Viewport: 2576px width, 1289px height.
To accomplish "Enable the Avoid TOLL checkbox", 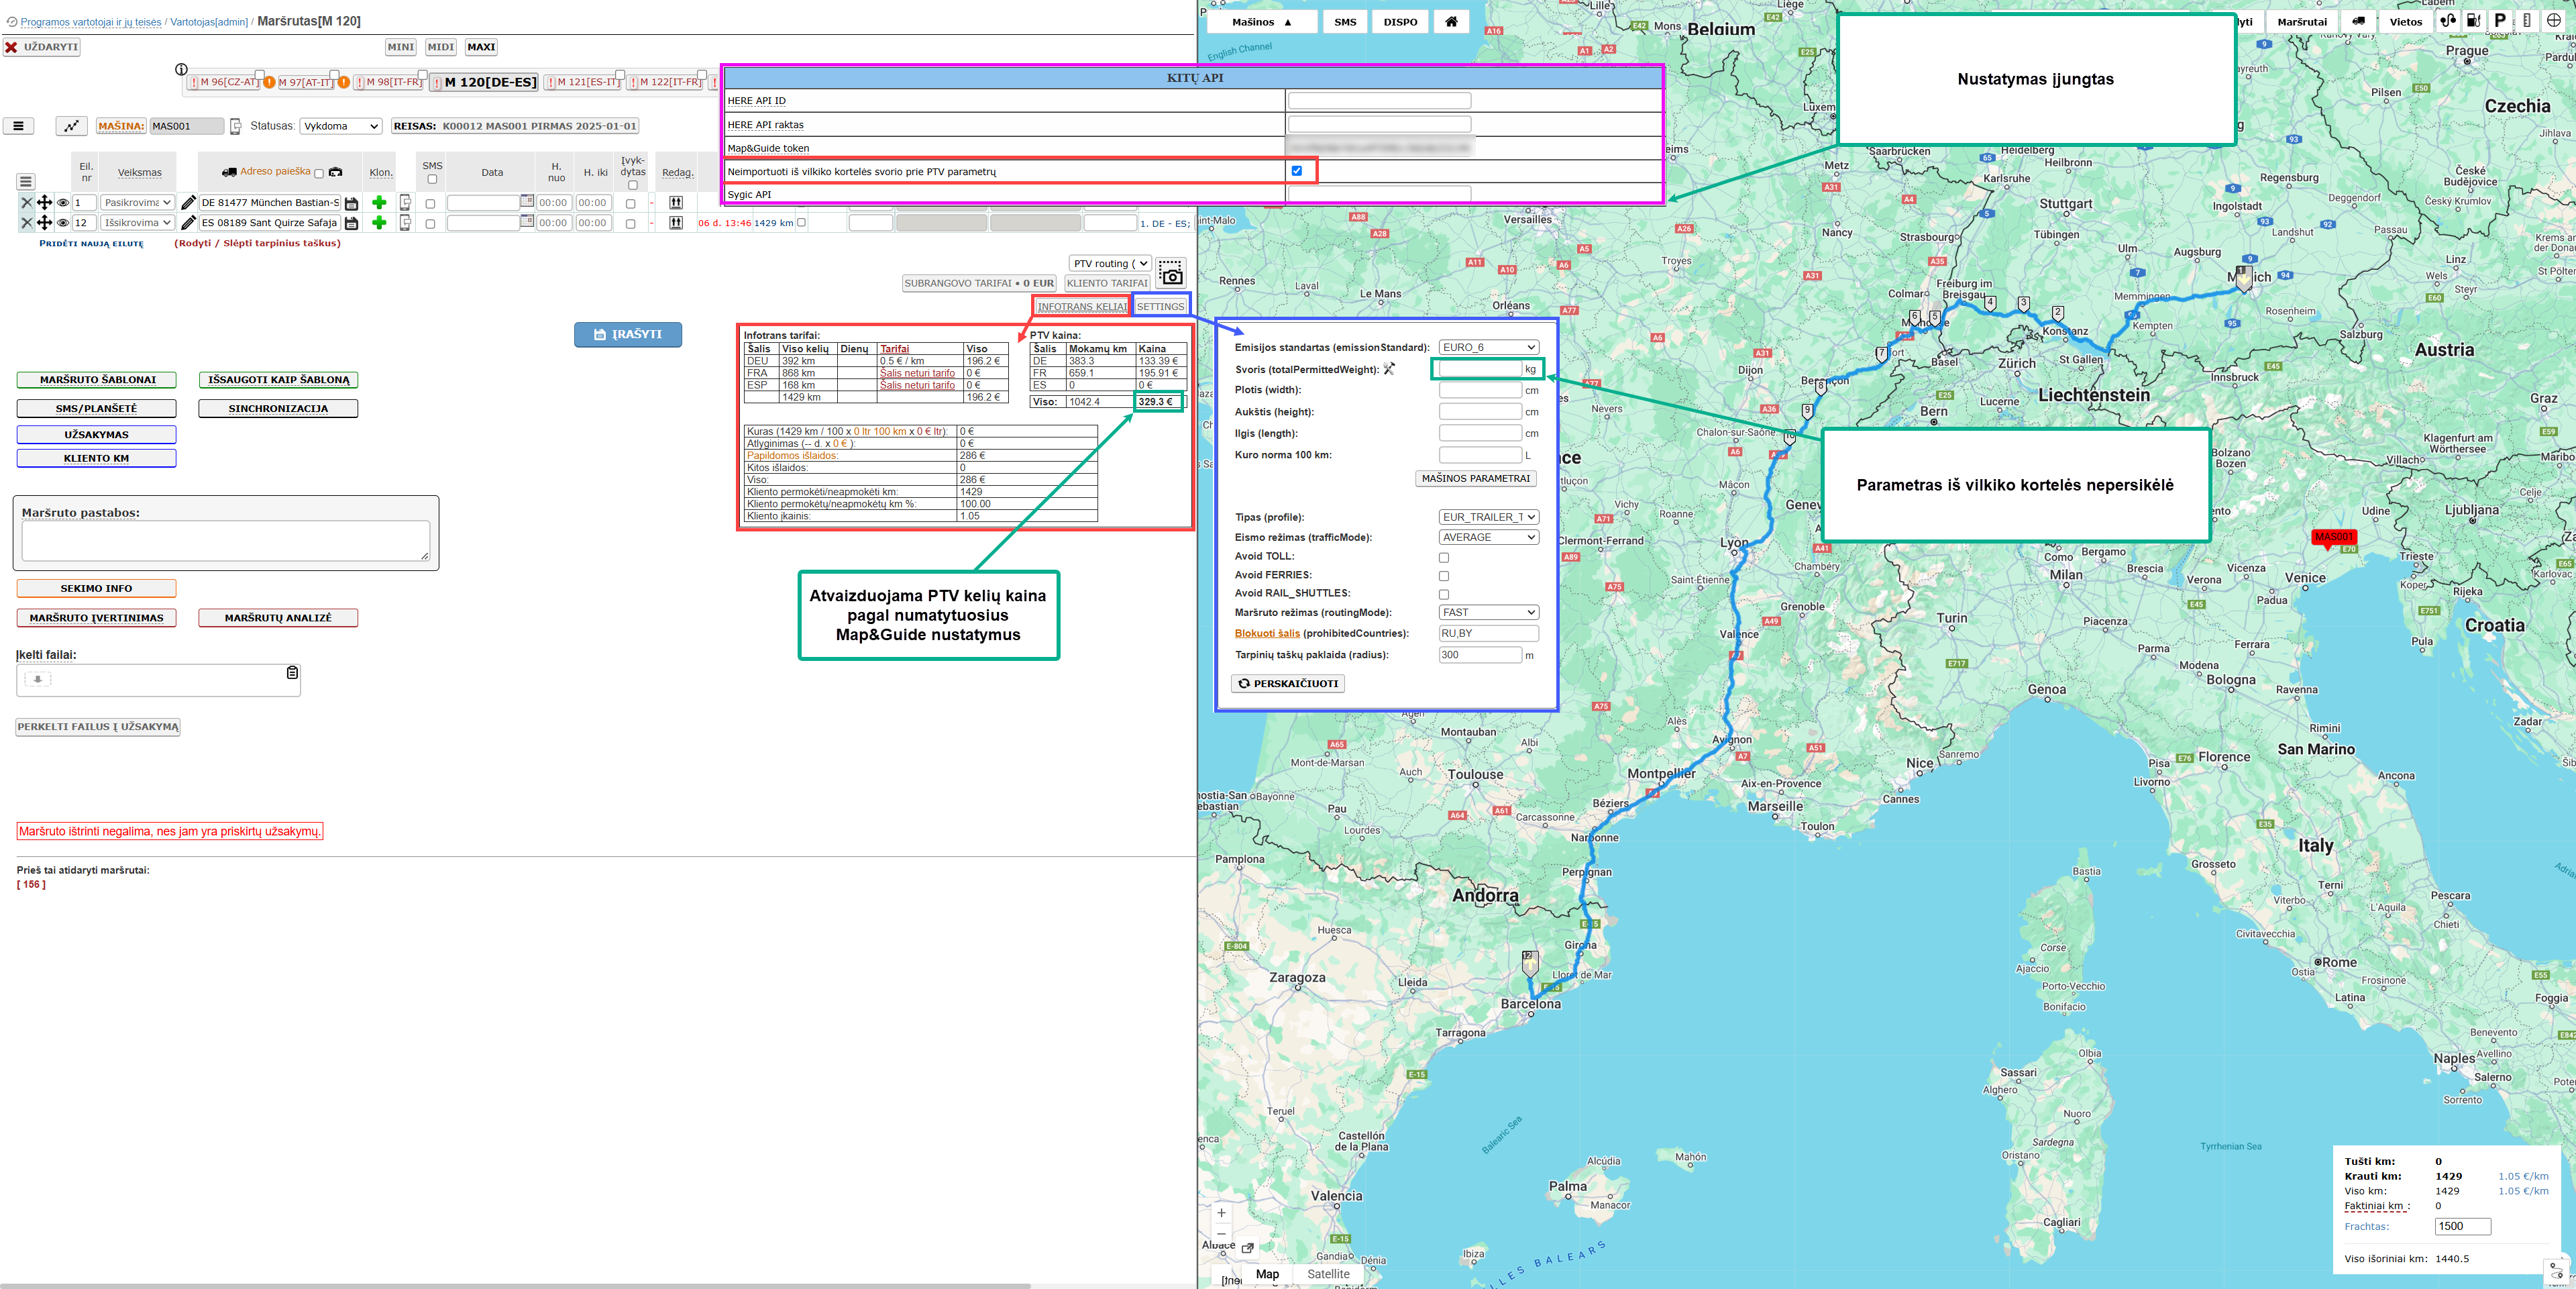I will (x=1444, y=558).
